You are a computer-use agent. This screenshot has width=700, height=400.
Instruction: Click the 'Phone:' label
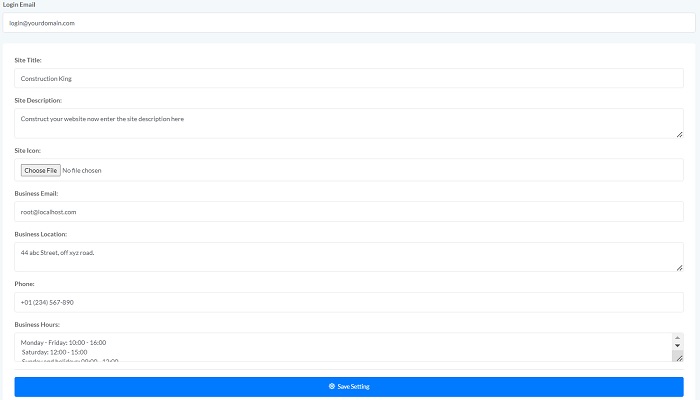coord(26,284)
